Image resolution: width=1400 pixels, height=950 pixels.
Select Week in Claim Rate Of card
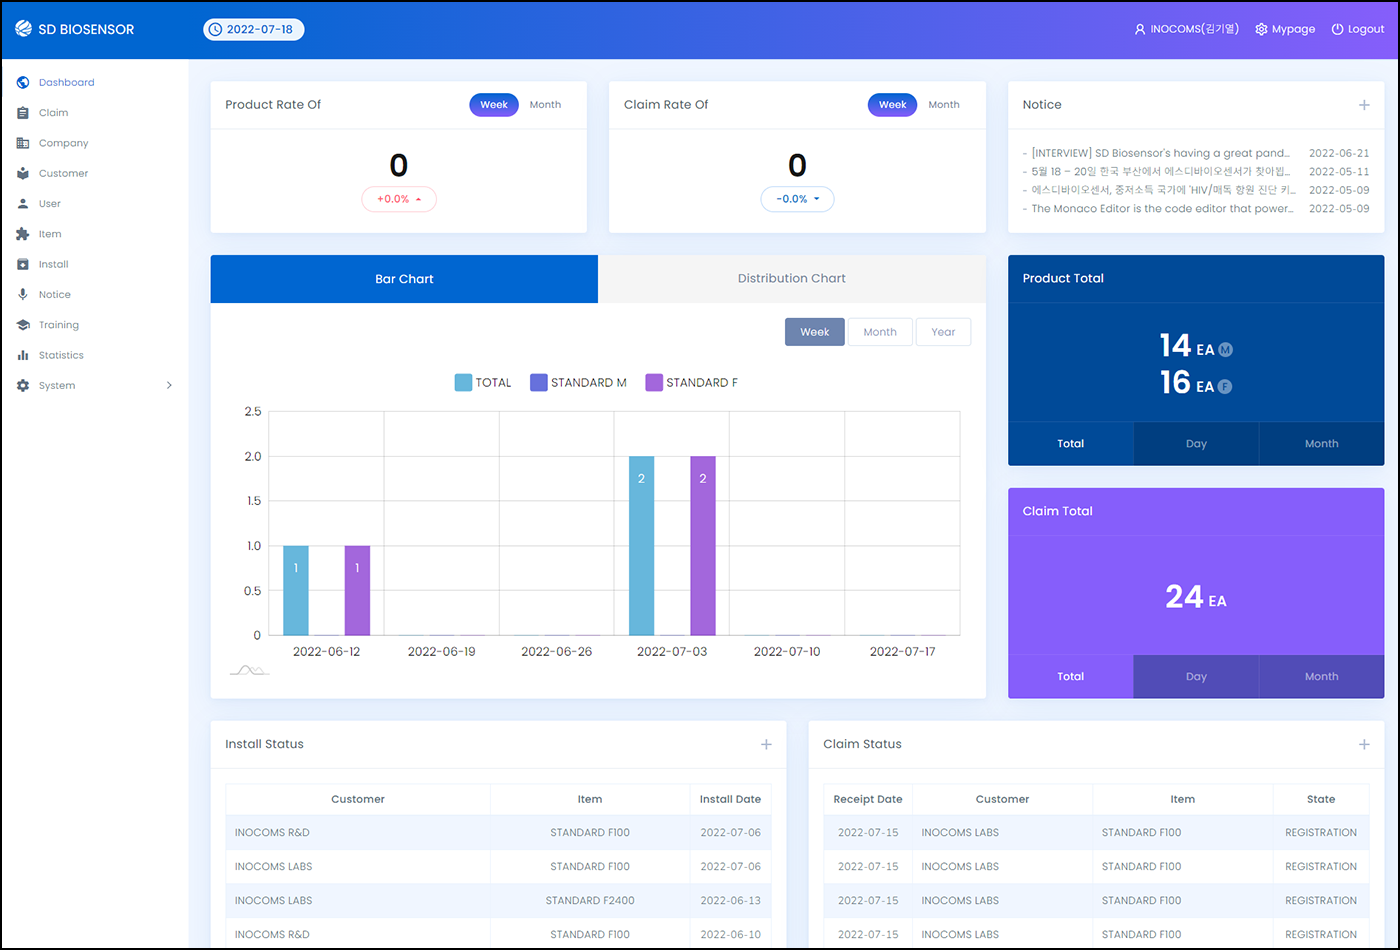click(x=892, y=104)
